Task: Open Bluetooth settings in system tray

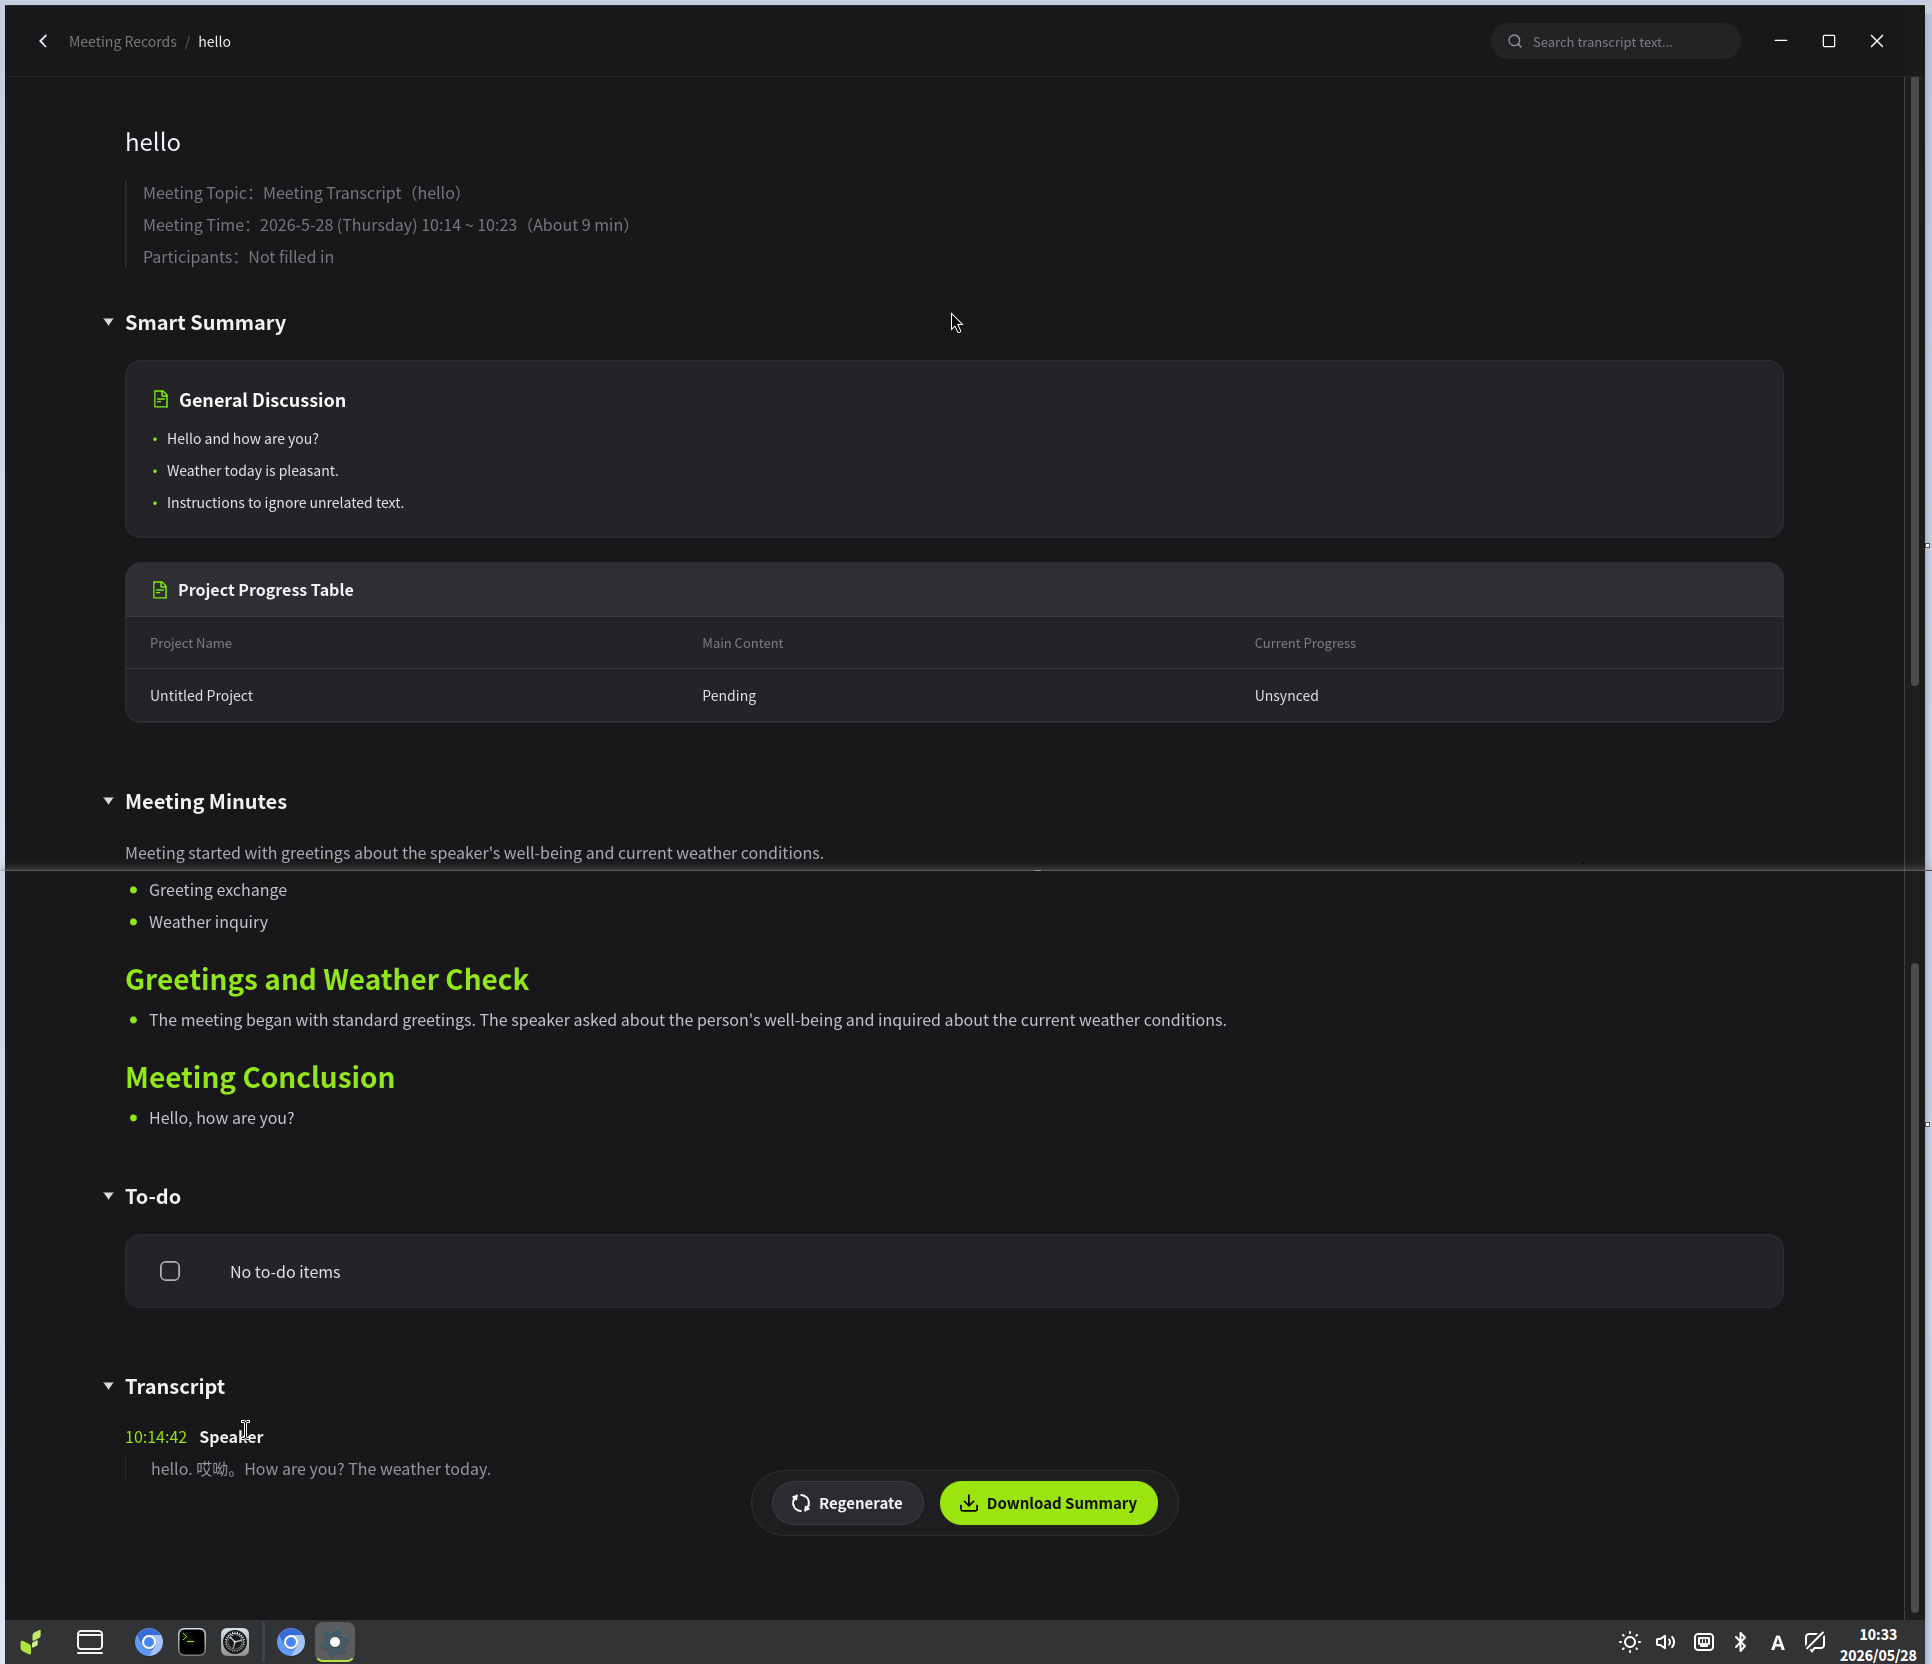Action: pyautogui.click(x=1740, y=1641)
